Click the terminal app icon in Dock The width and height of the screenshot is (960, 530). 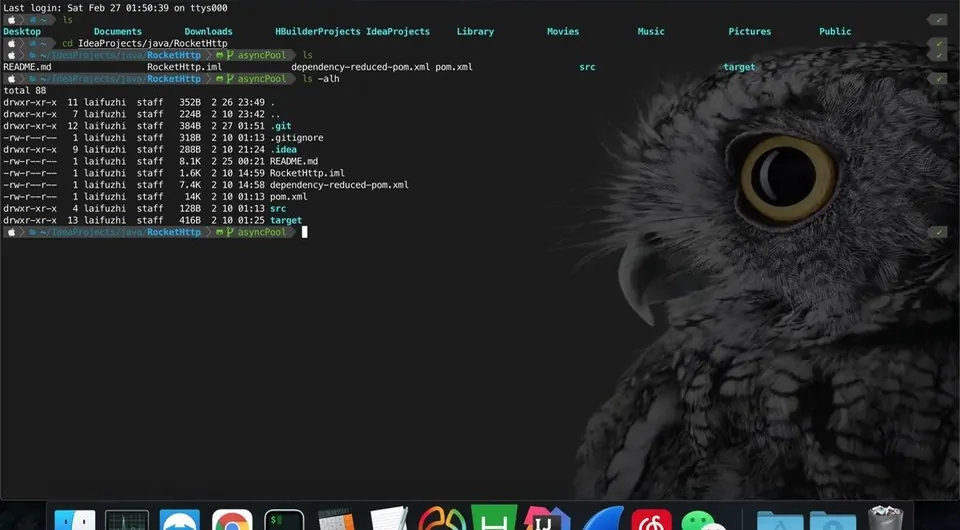pos(284,519)
